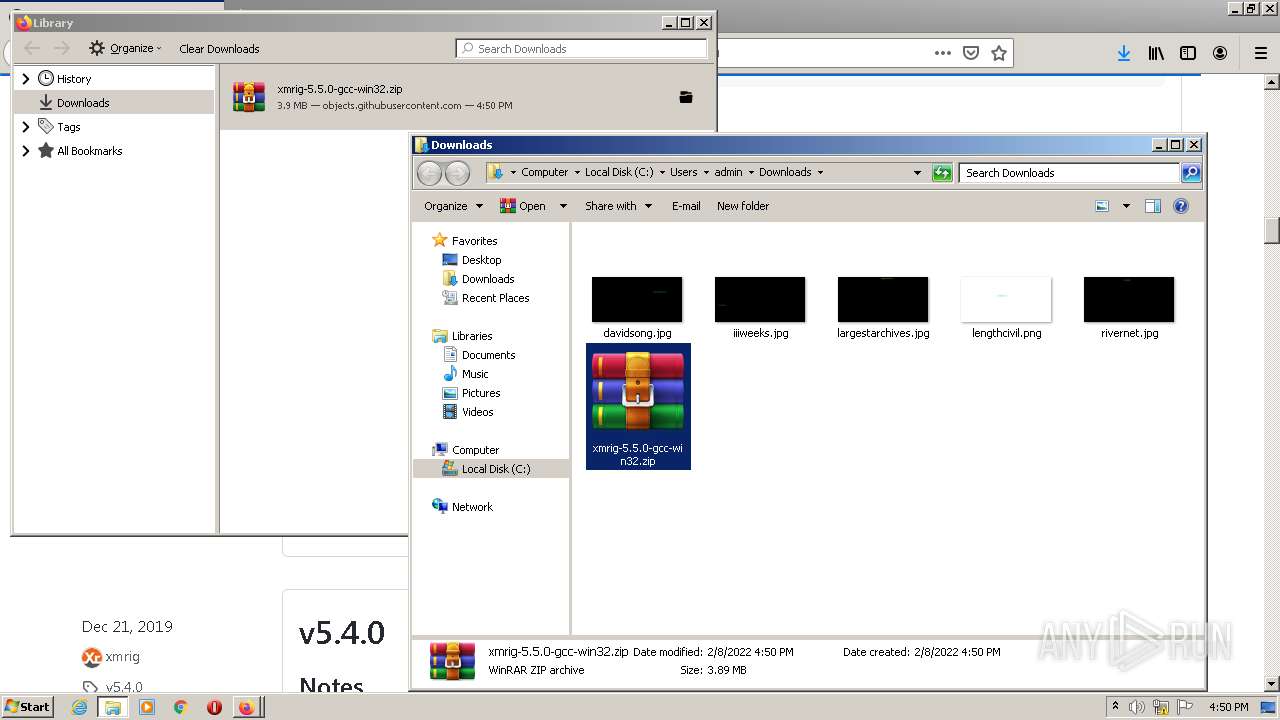
Task: Click Windows Start button
Action: click(x=27, y=707)
